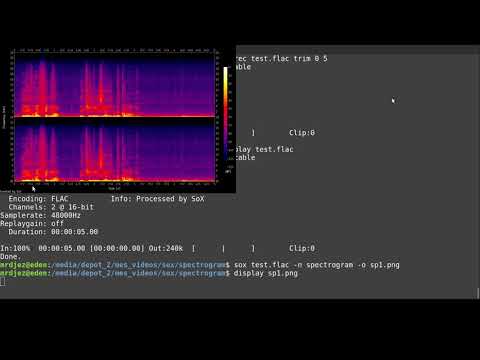Click the 'Out:240k' status text
480x360 pixels.
pos(166,248)
